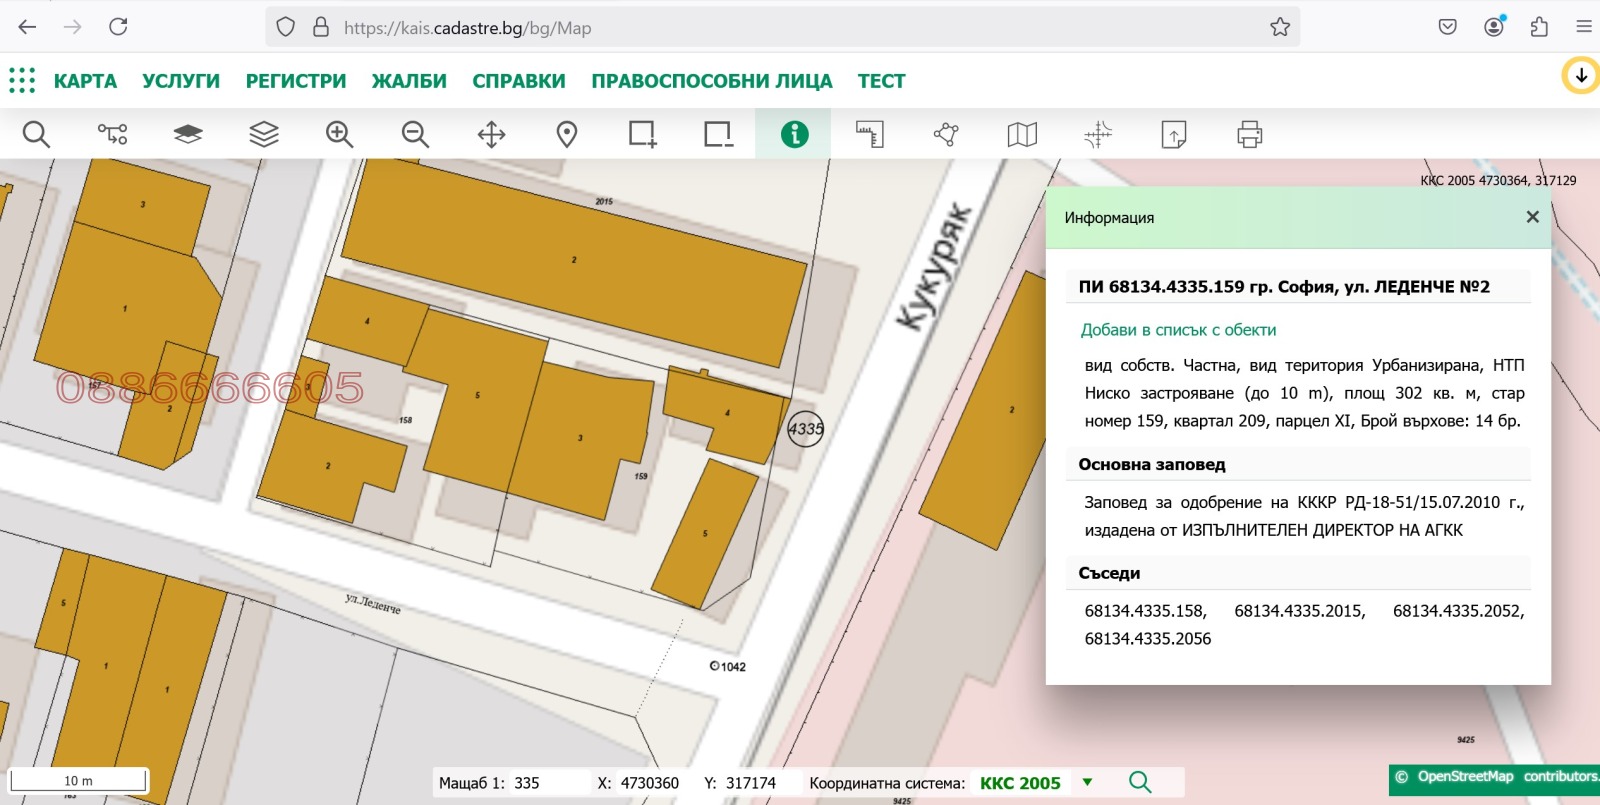This screenshot has height=805, width=1600.
Task: Click the search magnifier tool in map toolbar
Action: pyautogui.click(x=36, y=134)
